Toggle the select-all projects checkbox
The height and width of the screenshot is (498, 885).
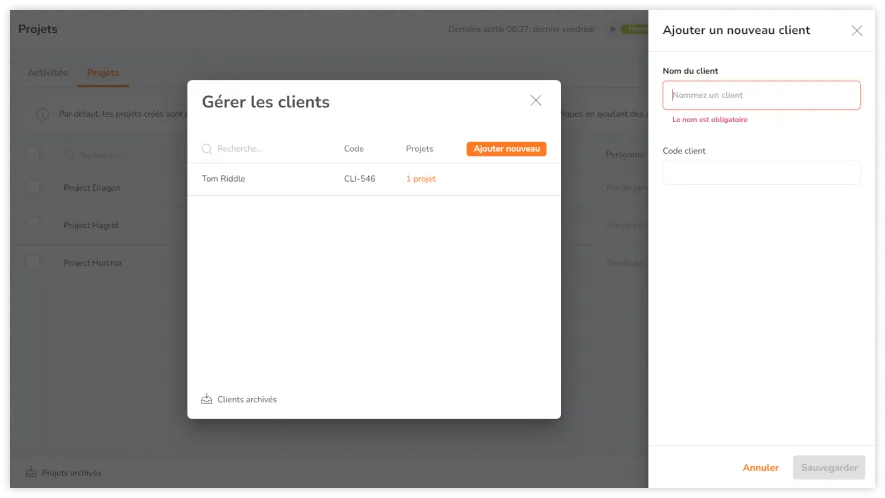[x=33, y=154]
